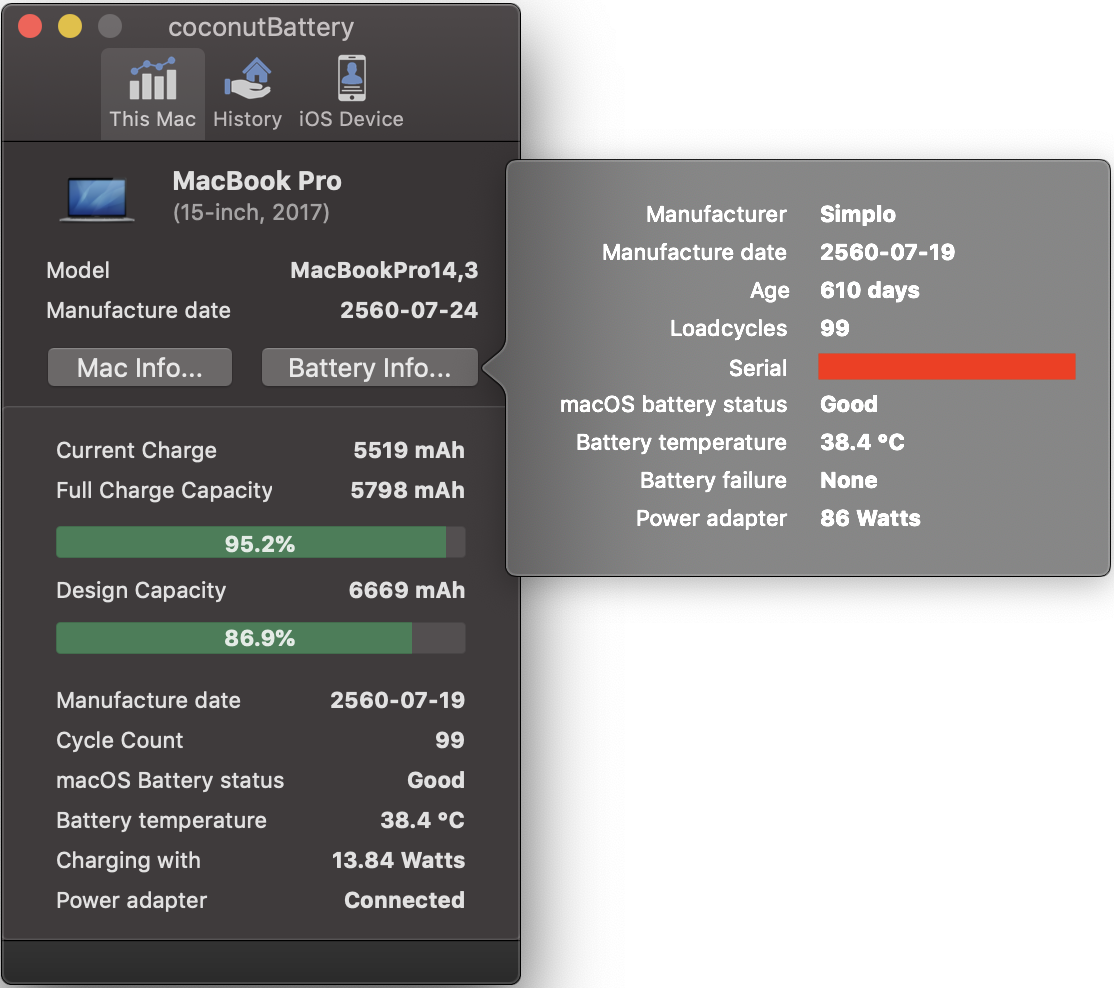Click the Loadcycles label in popover

click(x=729, y=328)
